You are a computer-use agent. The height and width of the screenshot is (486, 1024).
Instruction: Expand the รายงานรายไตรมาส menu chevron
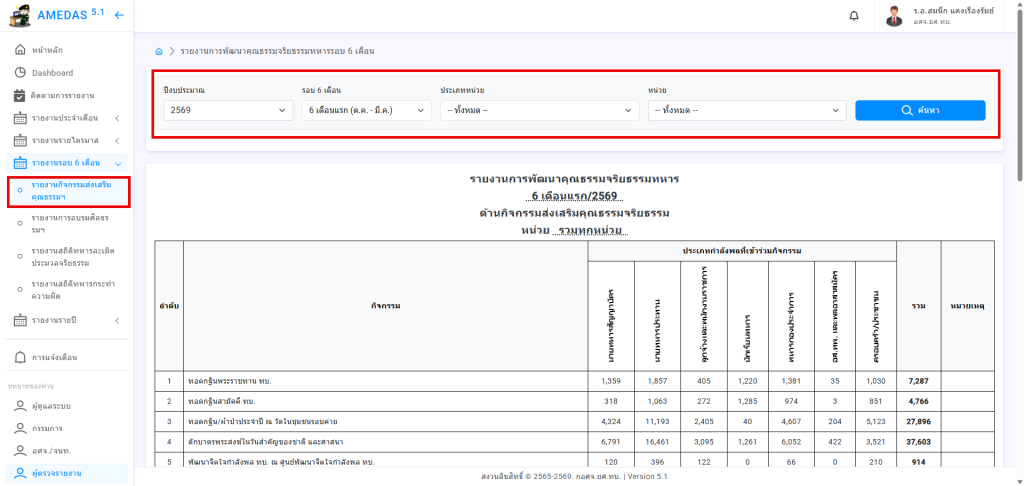(x=117, y=140)
